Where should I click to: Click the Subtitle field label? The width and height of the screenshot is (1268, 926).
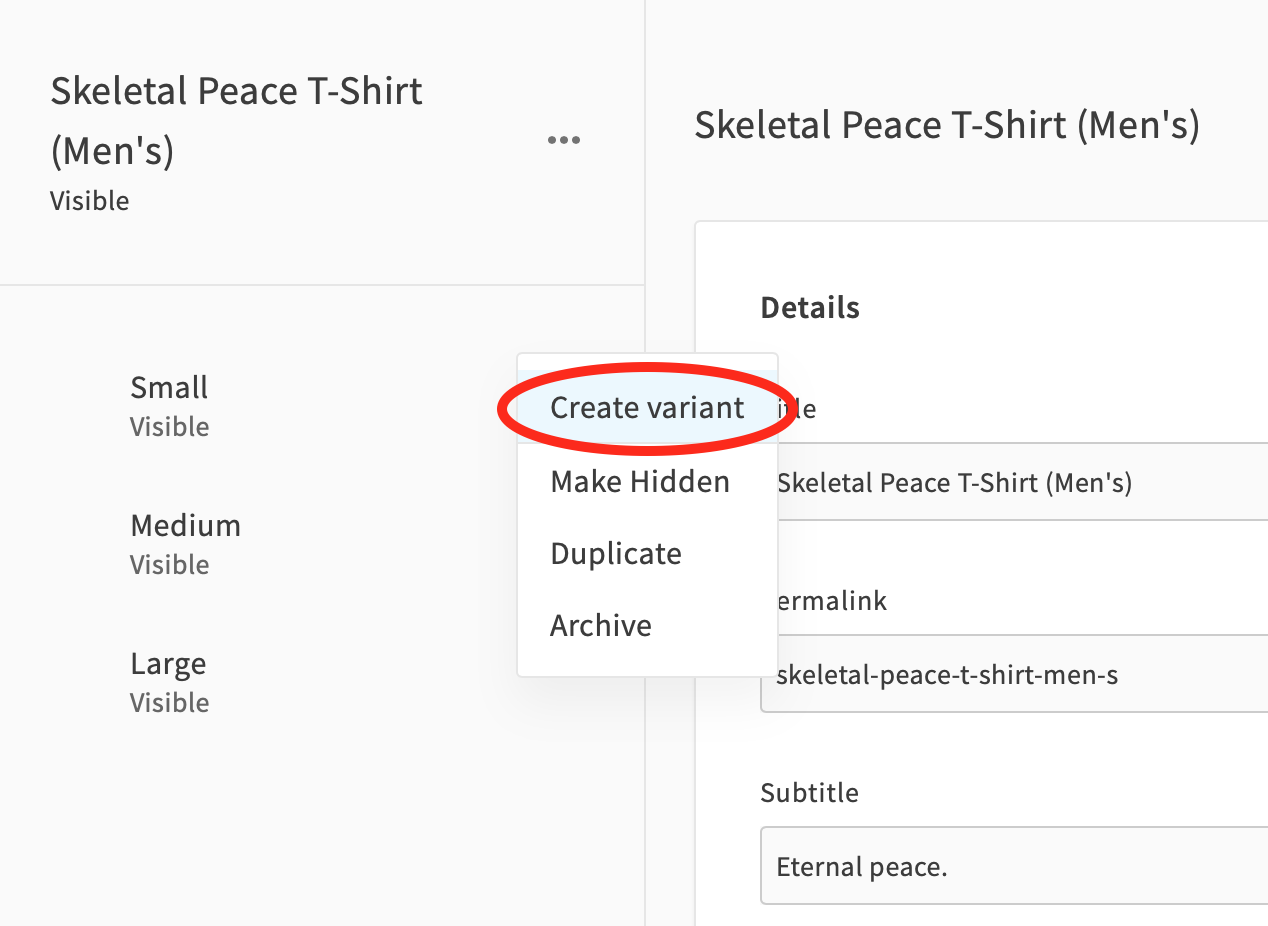(809, 792)
